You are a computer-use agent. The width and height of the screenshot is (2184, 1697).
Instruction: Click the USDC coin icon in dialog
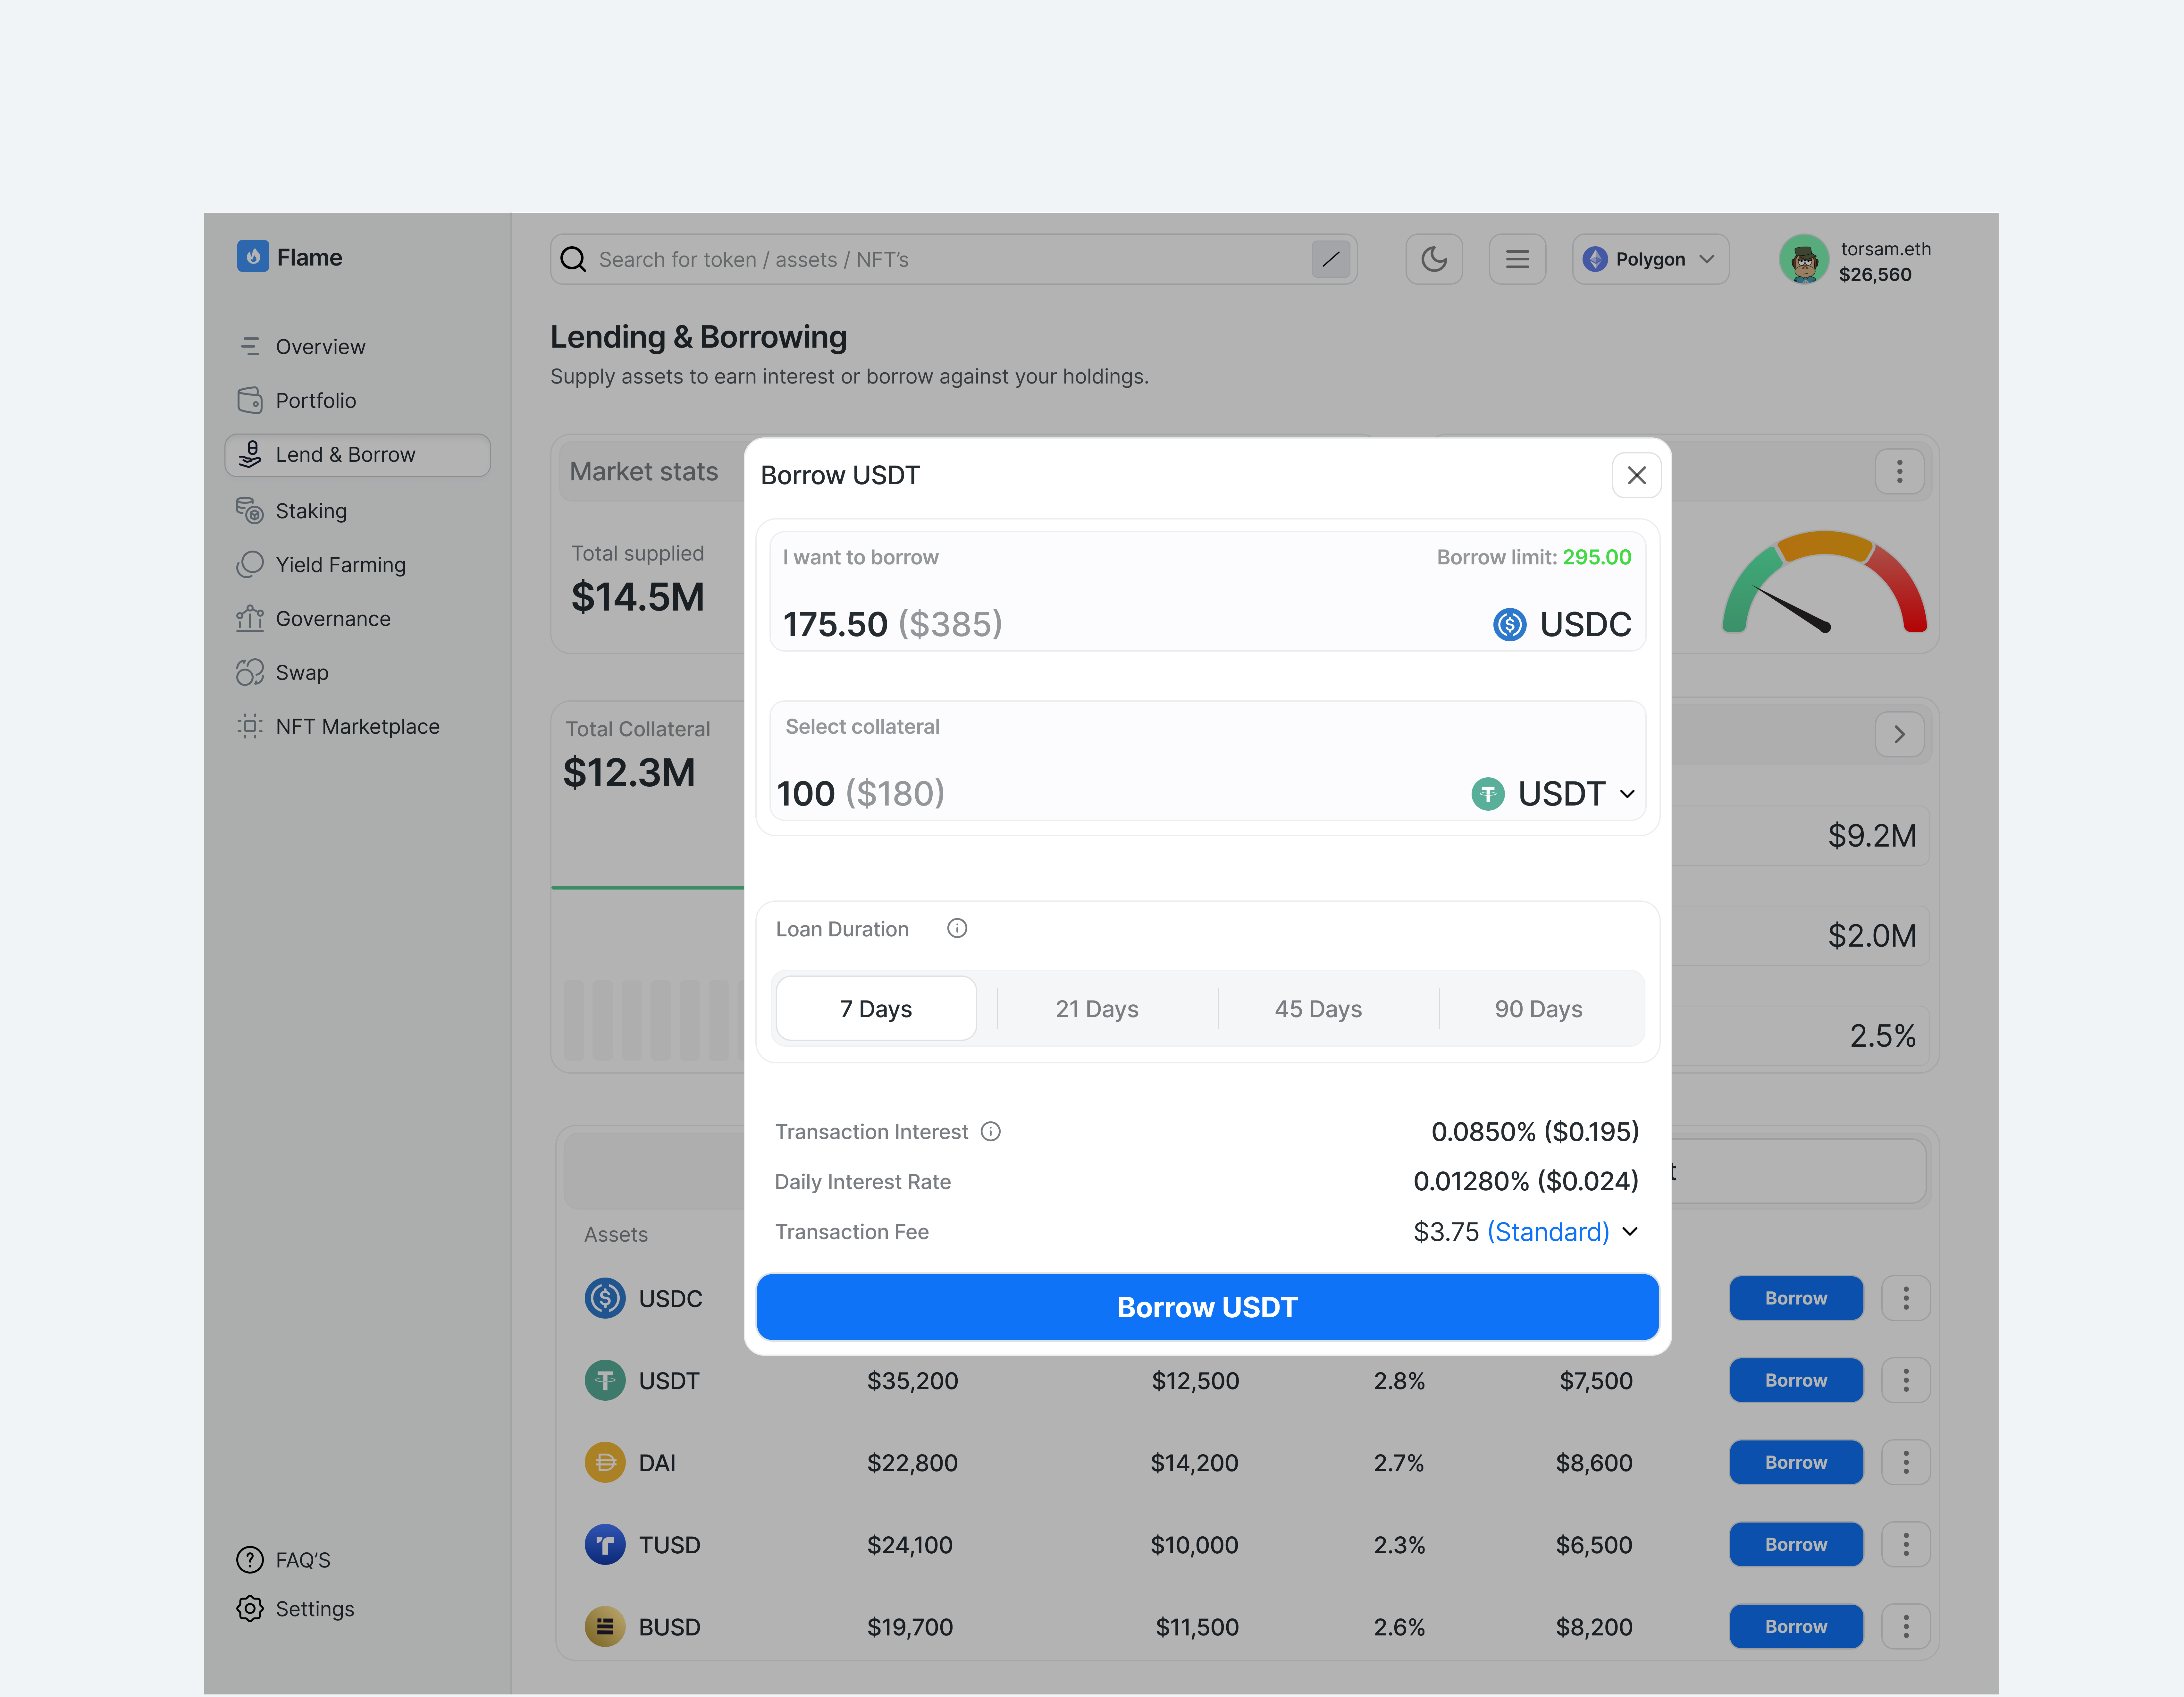[x=1510, y=625]
